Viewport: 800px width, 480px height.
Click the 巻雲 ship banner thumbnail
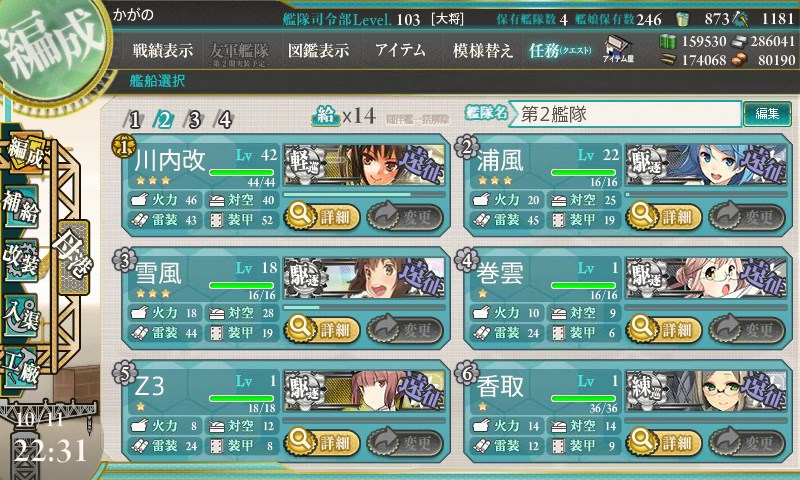click(x=707, y=277)
